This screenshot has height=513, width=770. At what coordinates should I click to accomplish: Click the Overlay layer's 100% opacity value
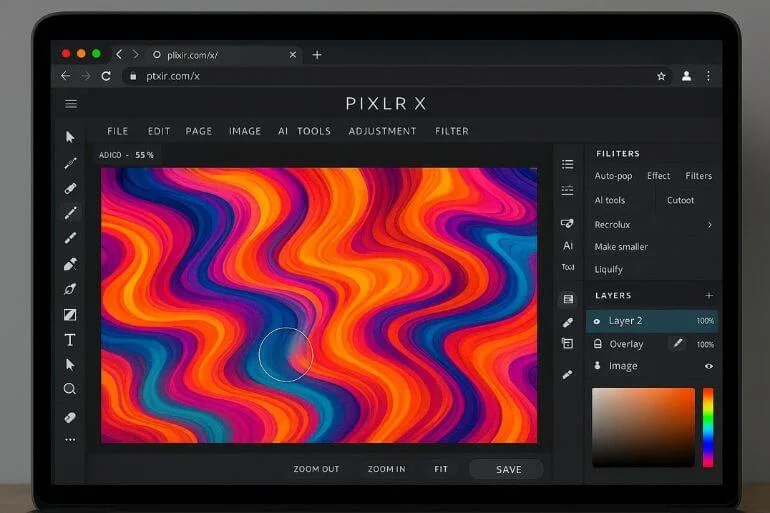pos(705,345)
